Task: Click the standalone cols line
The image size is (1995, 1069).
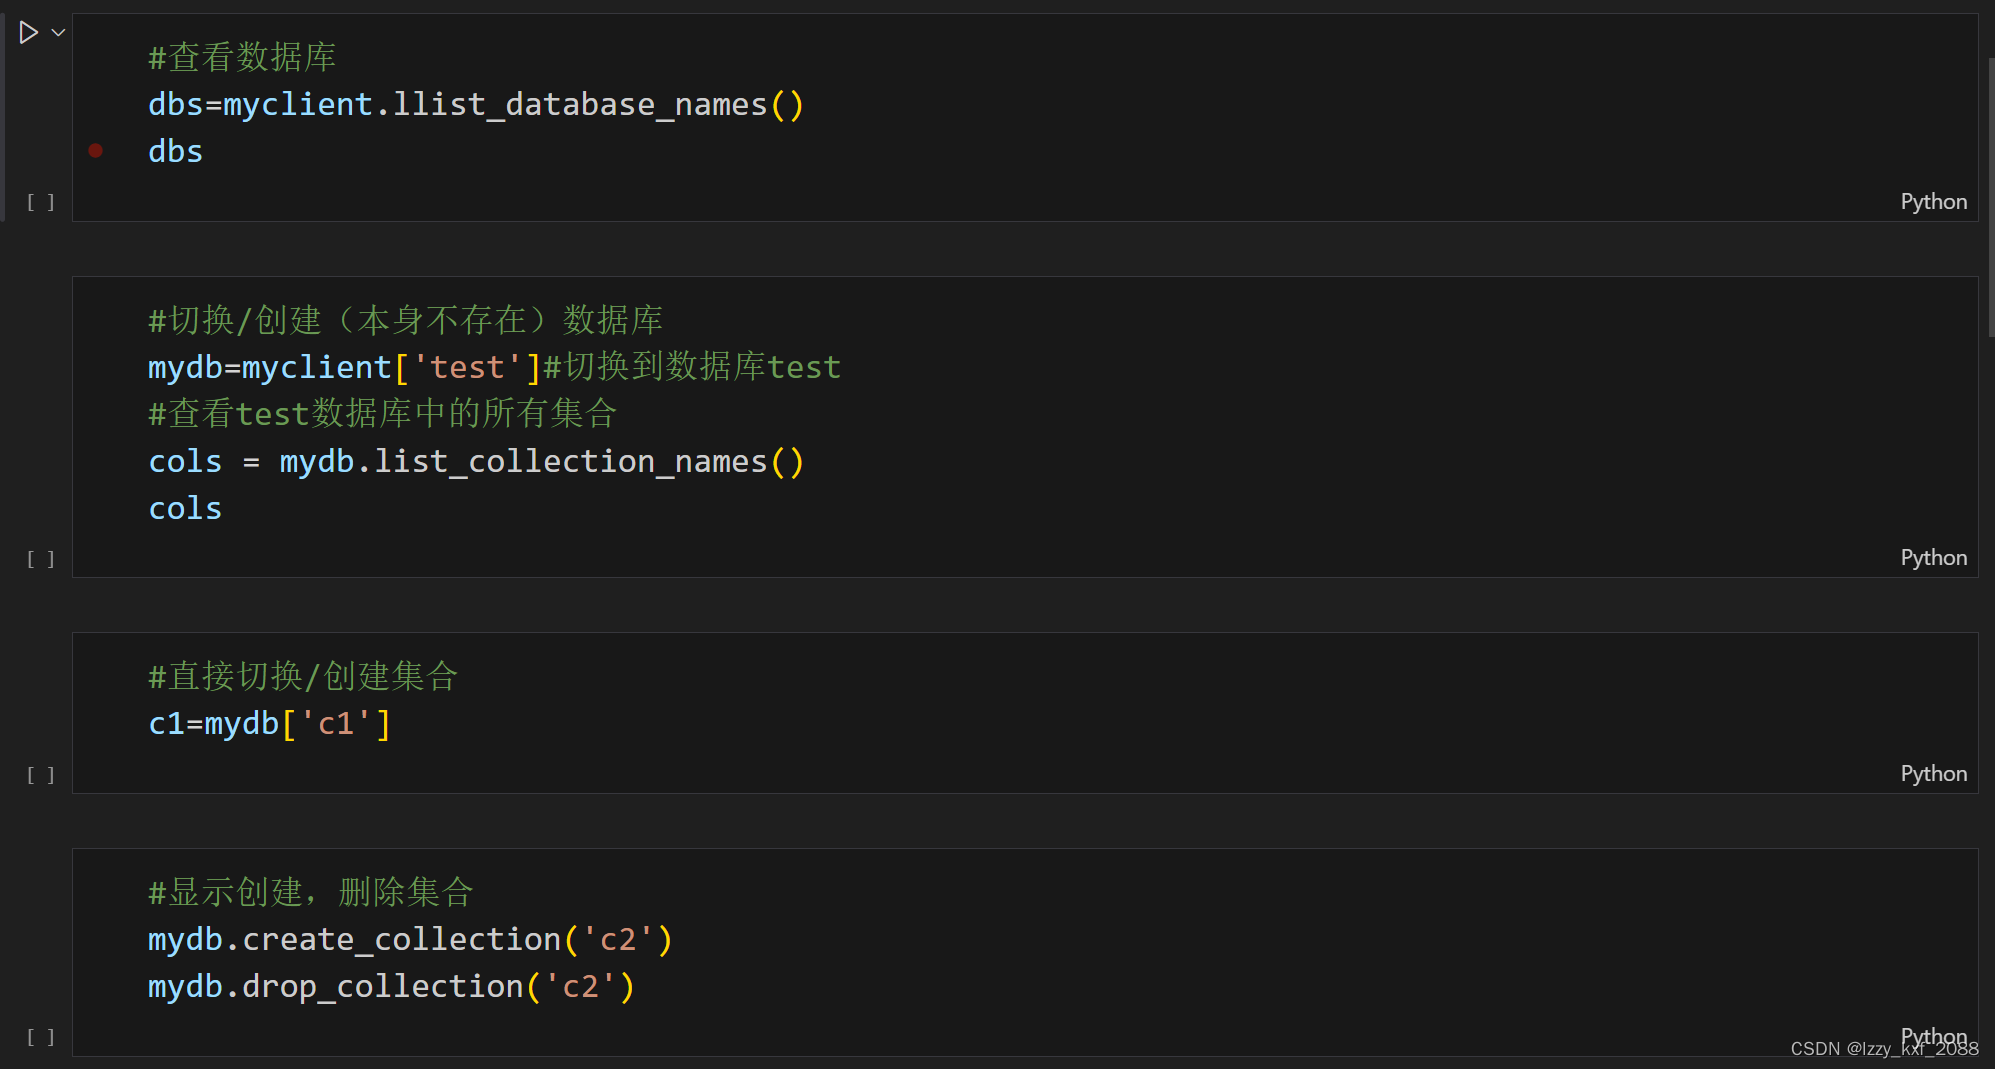Action: pos(185,508)
